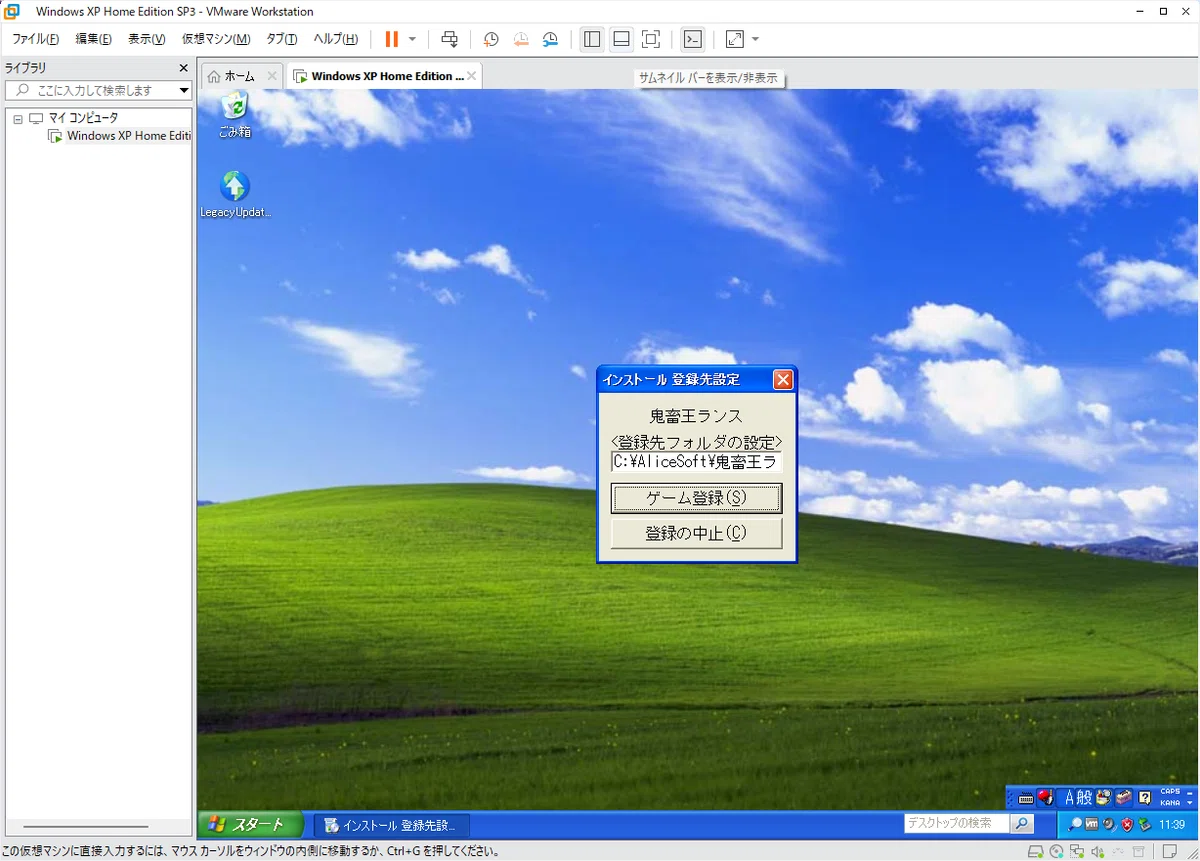
Task: Click the IME pad icon
Action: (1103, 797)
